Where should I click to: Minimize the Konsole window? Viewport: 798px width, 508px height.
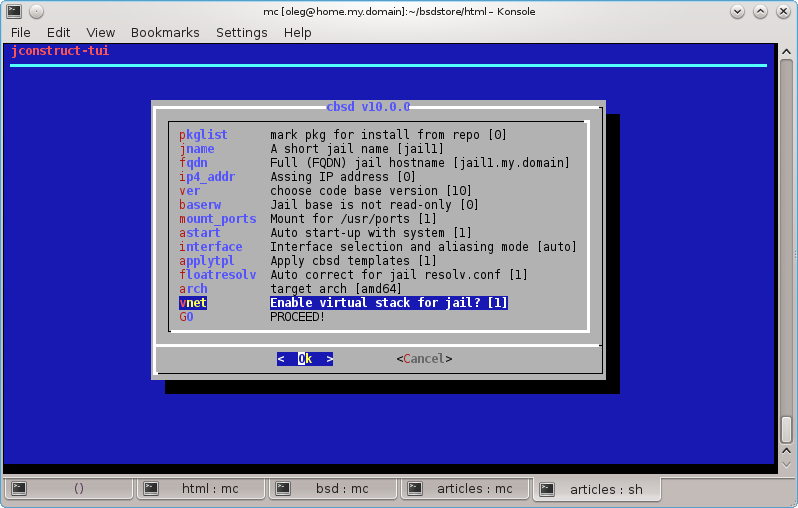pos(737,11)
